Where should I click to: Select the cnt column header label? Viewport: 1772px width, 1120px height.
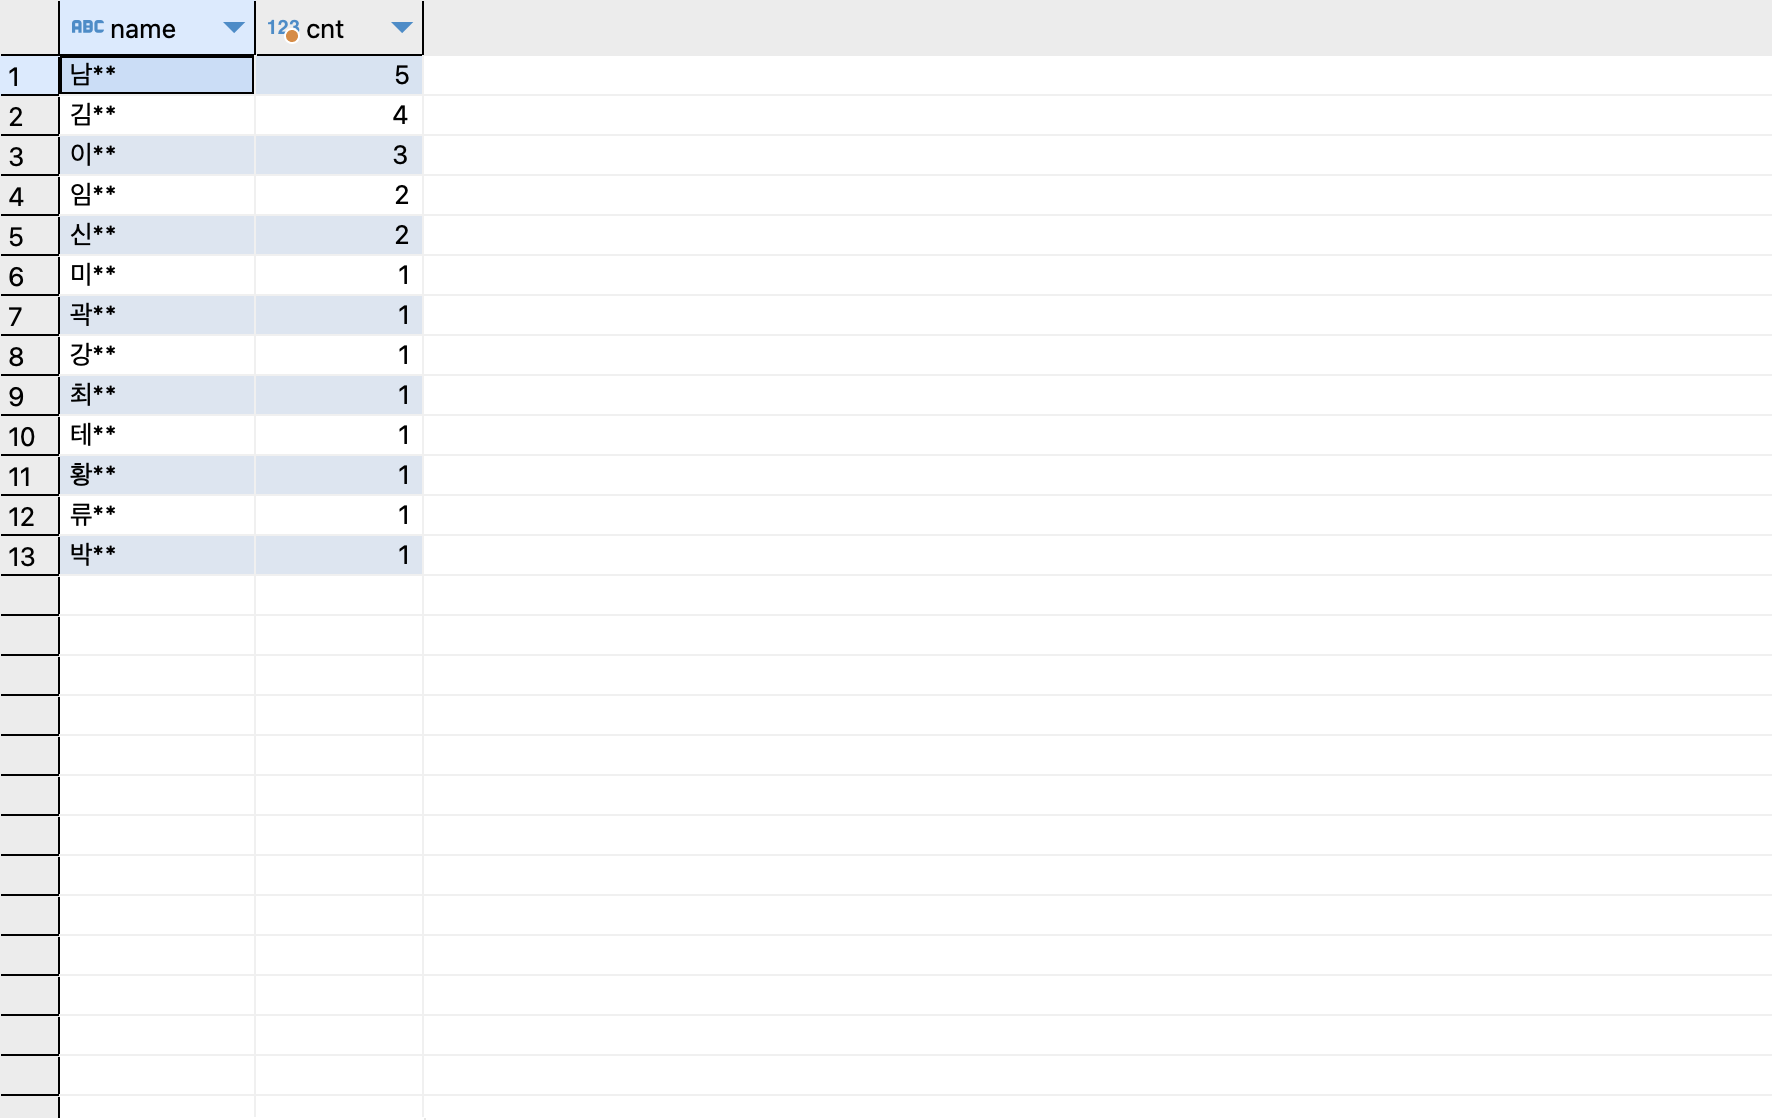(x=325, y=29)
